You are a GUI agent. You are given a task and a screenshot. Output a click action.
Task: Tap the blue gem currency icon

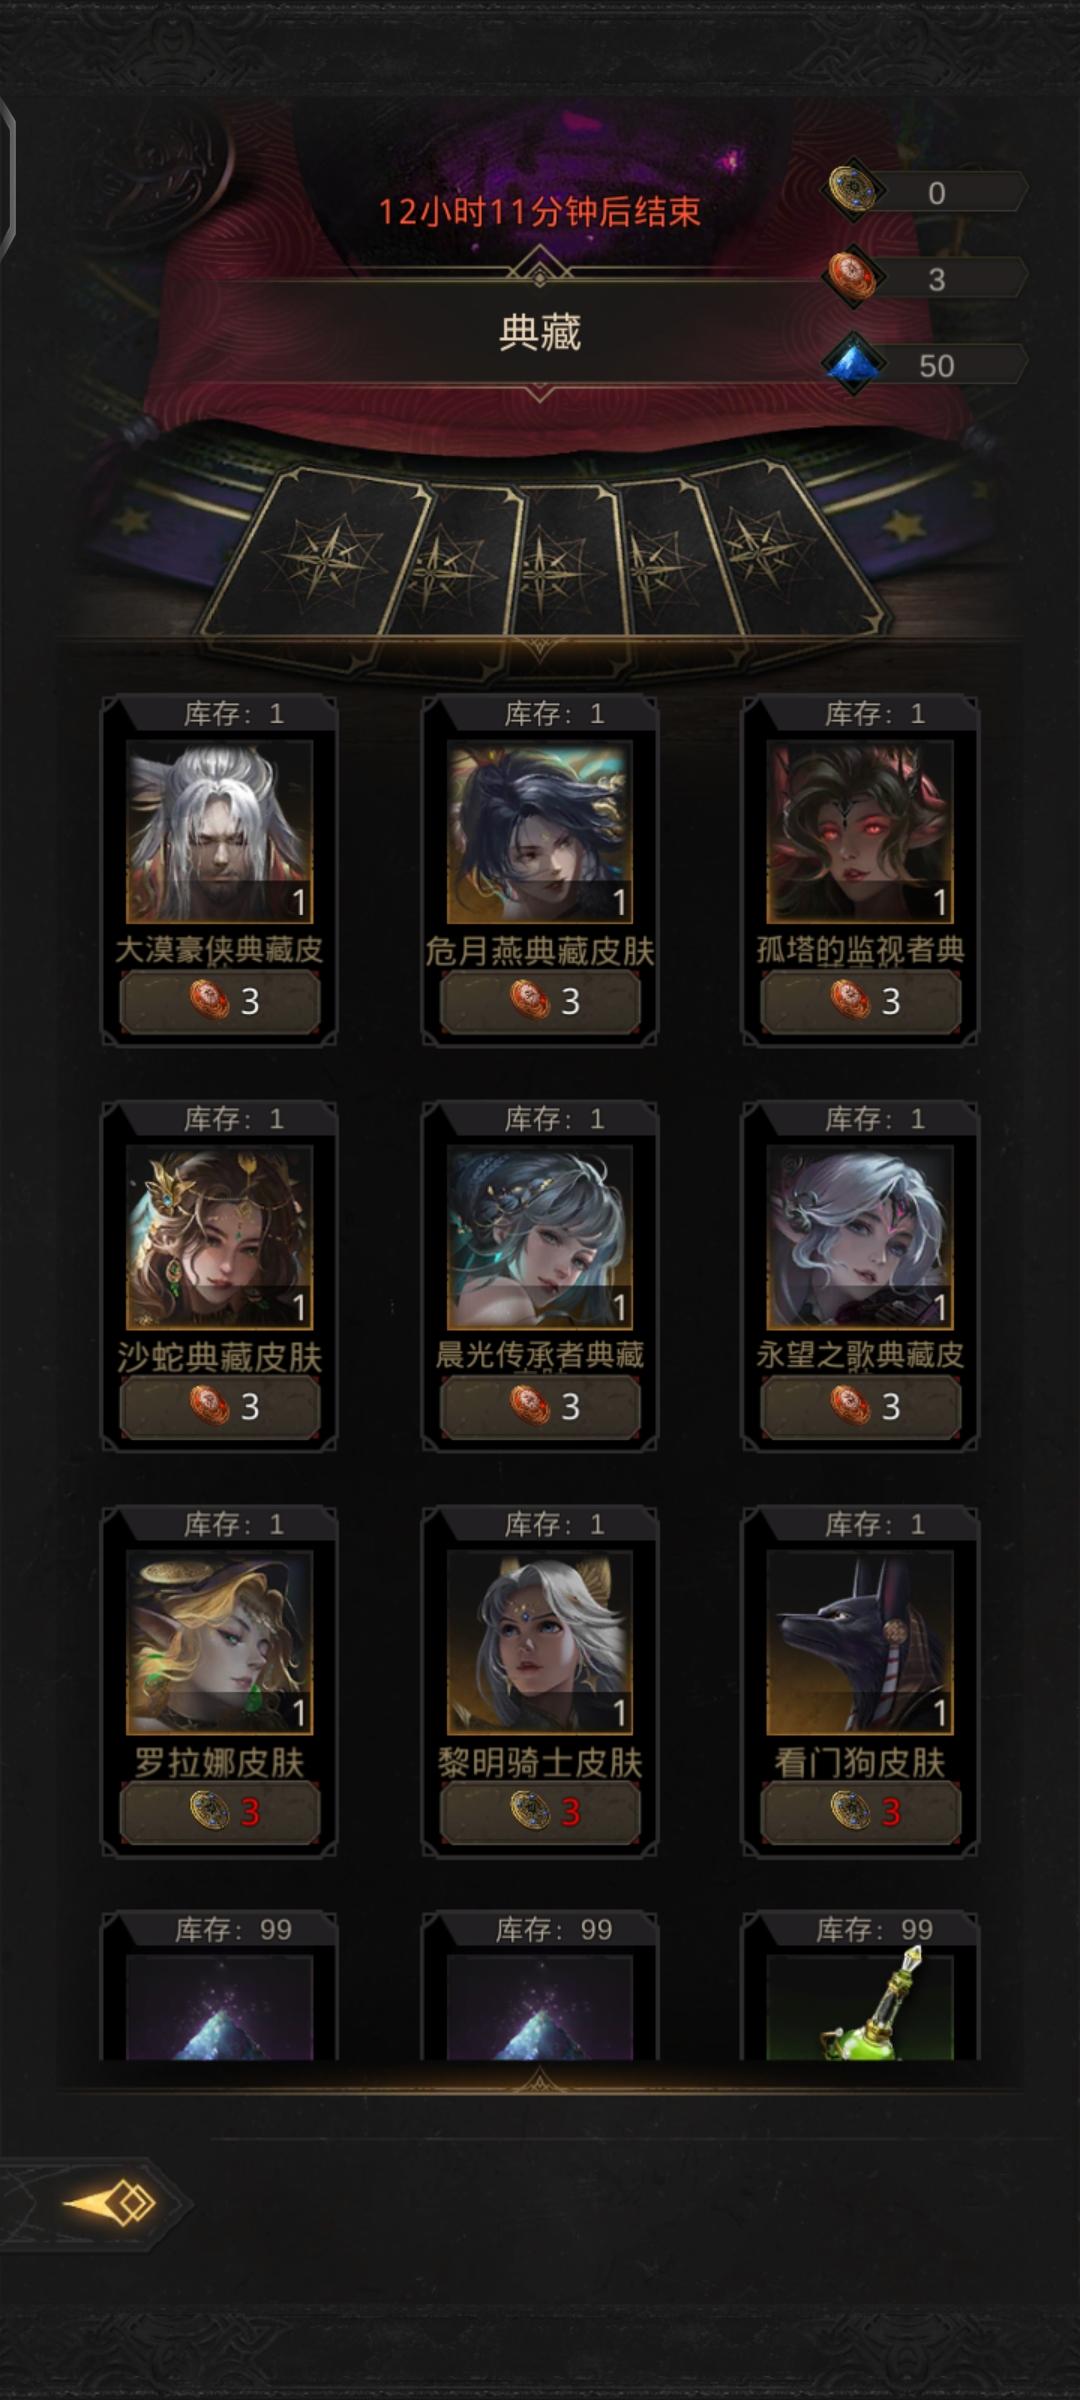click(853, 364)
